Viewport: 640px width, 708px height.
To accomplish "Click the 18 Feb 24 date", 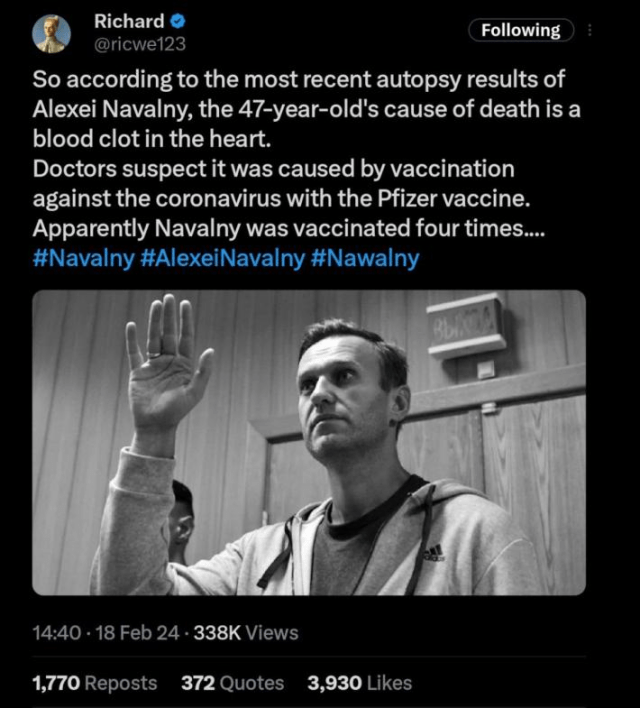I will [x=137, y=633].
